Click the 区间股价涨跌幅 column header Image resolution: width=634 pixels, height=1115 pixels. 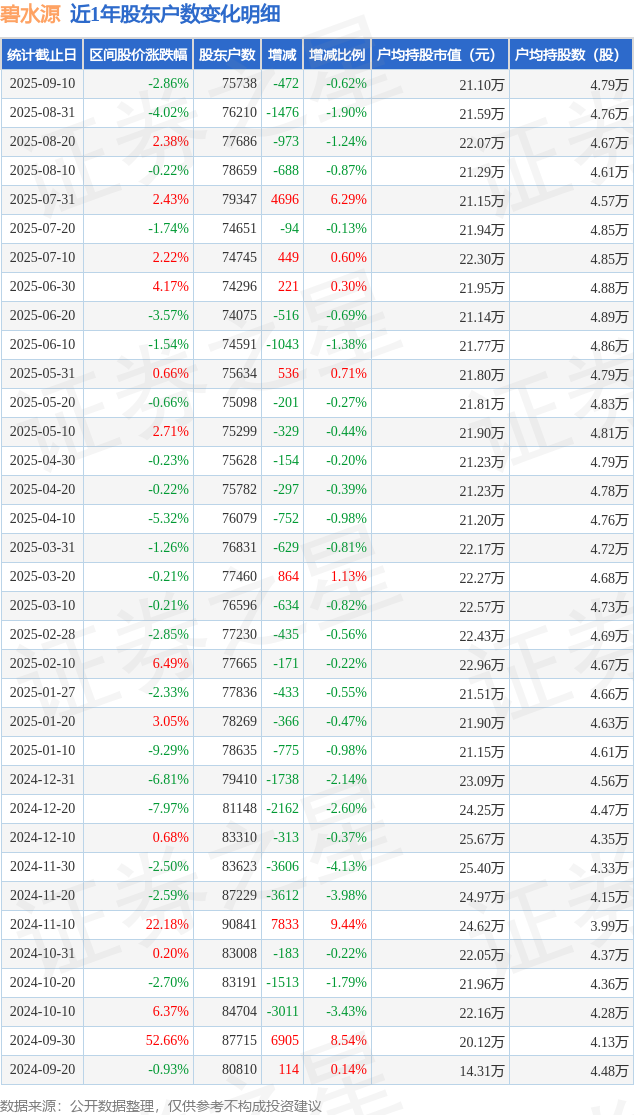137,55
